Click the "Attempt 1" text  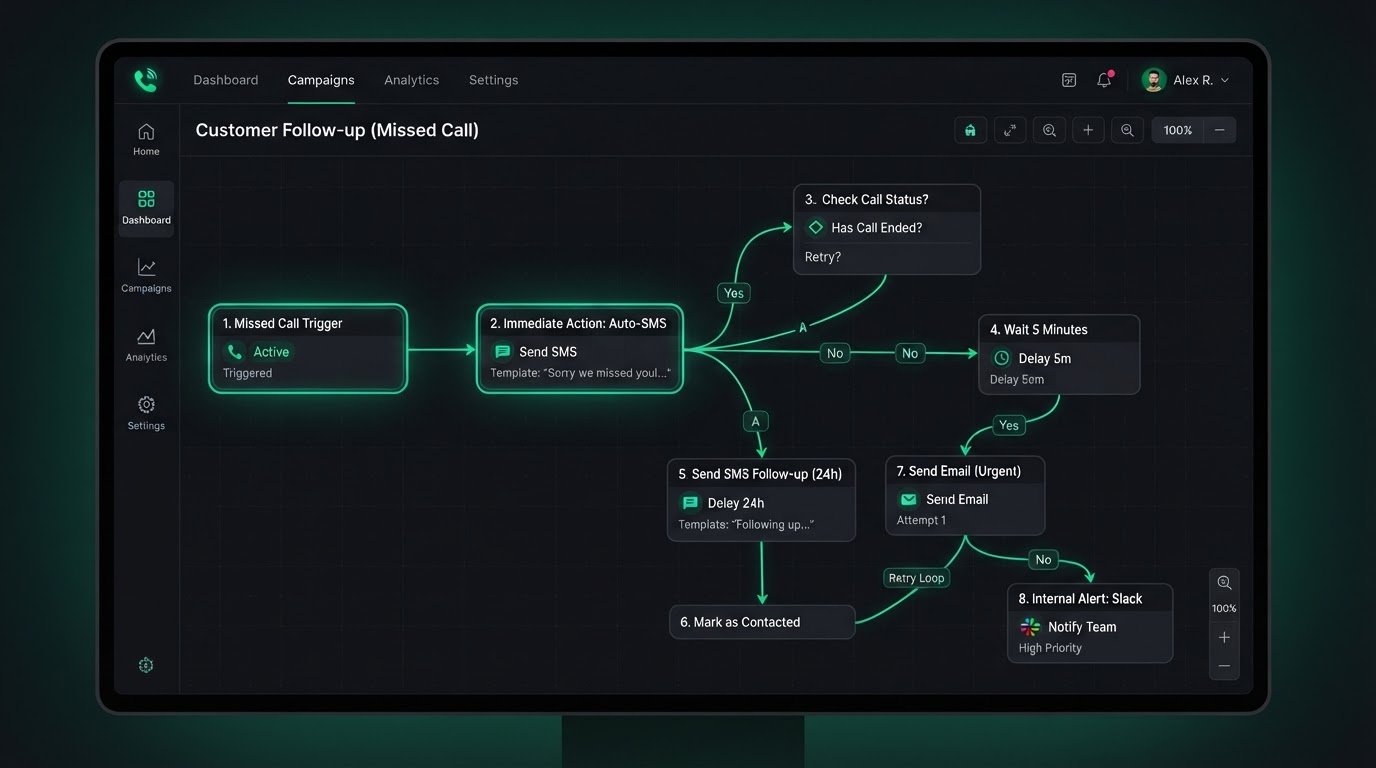(921, 520)
